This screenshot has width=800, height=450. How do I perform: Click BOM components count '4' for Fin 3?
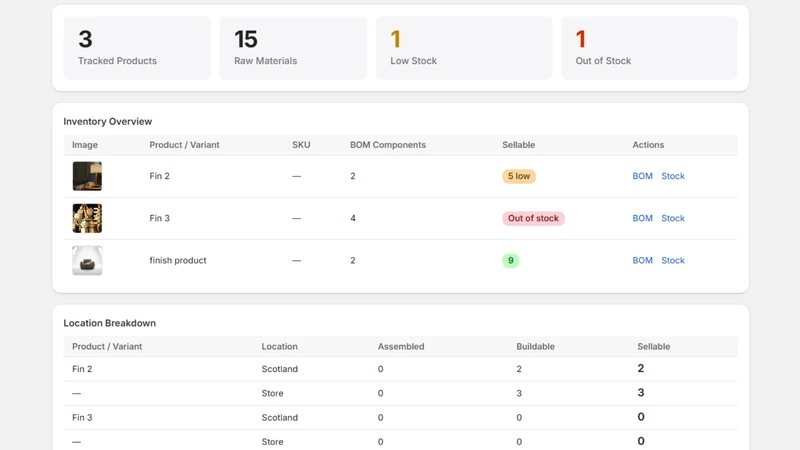353,218
